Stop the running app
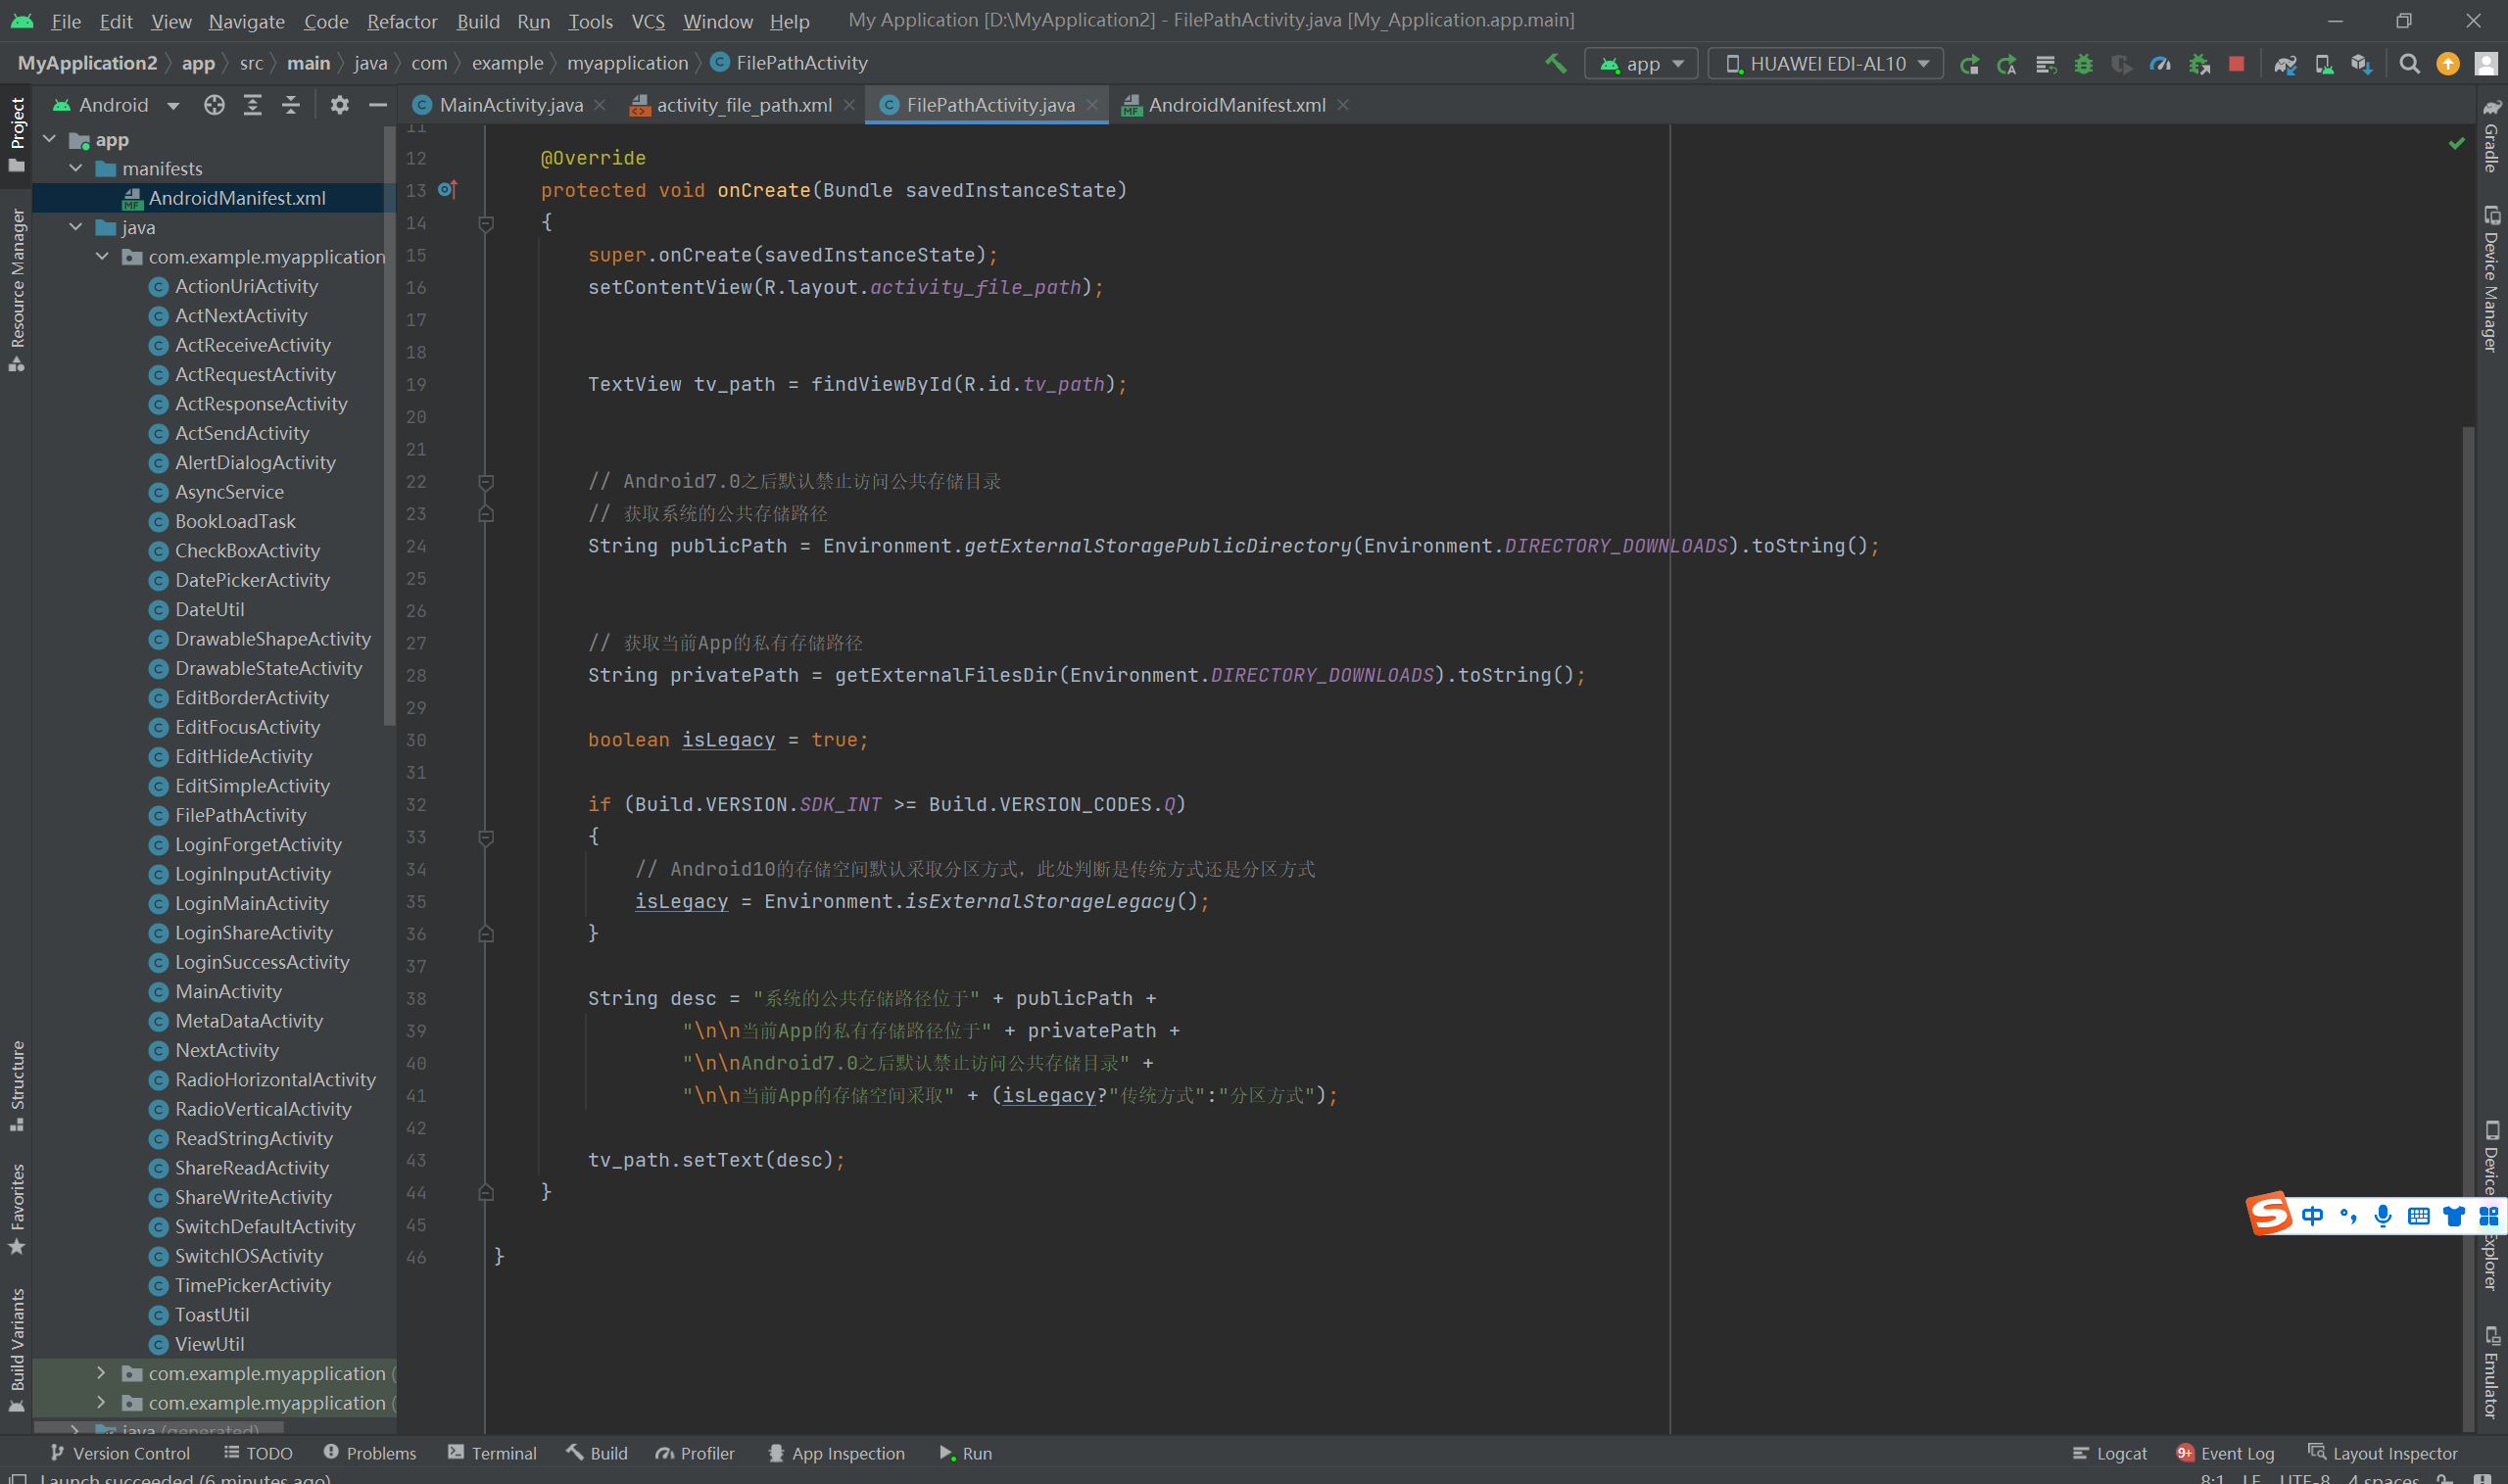Screen dimensions: 2508x1484 pos(2236,64)
